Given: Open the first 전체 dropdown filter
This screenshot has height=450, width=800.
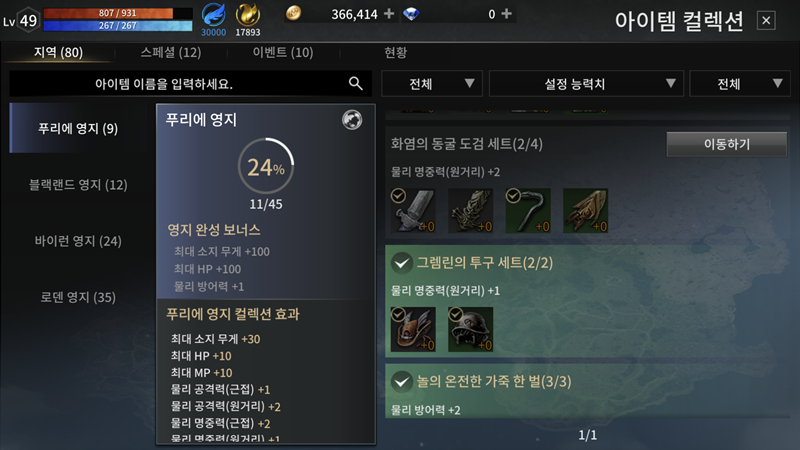Looking at the screenshot, I should pos(432,84).
